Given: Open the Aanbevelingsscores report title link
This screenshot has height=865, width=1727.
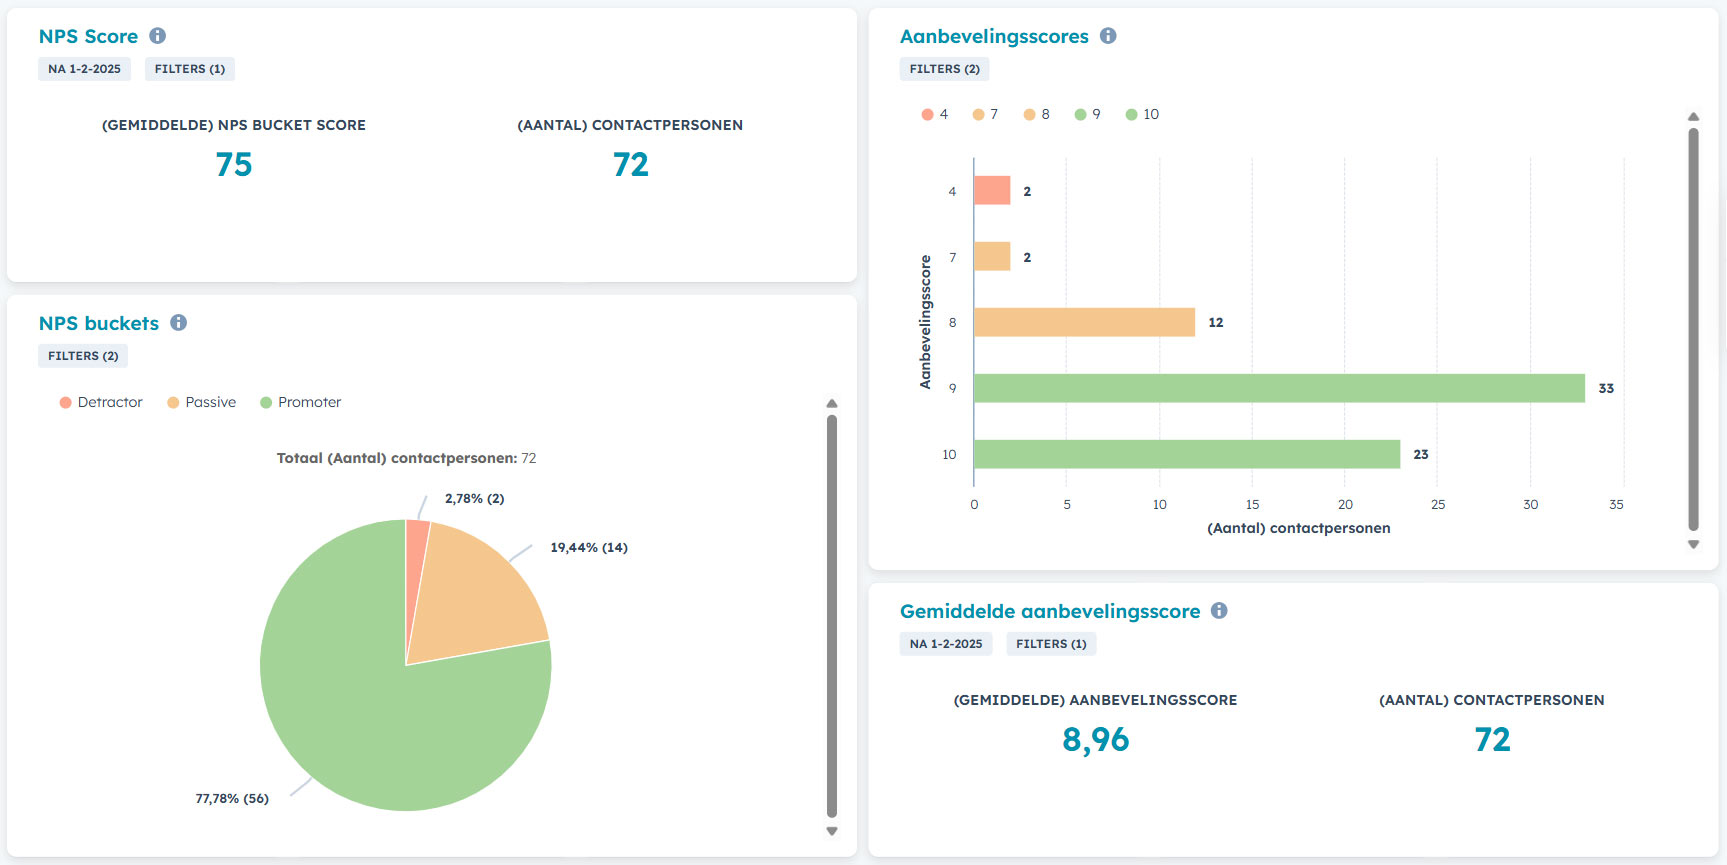Looking at the screenshot, I should (x=994, y=36).
